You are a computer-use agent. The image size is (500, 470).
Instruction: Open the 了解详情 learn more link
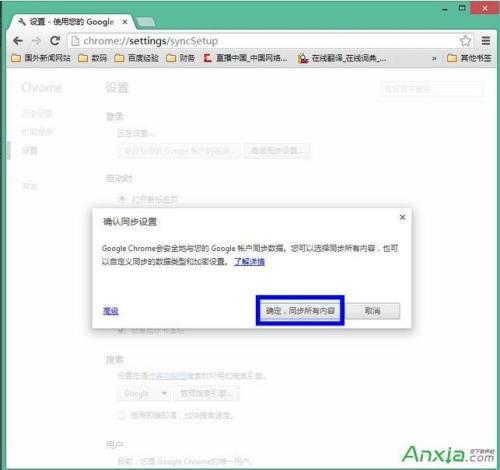click(249, 262)
